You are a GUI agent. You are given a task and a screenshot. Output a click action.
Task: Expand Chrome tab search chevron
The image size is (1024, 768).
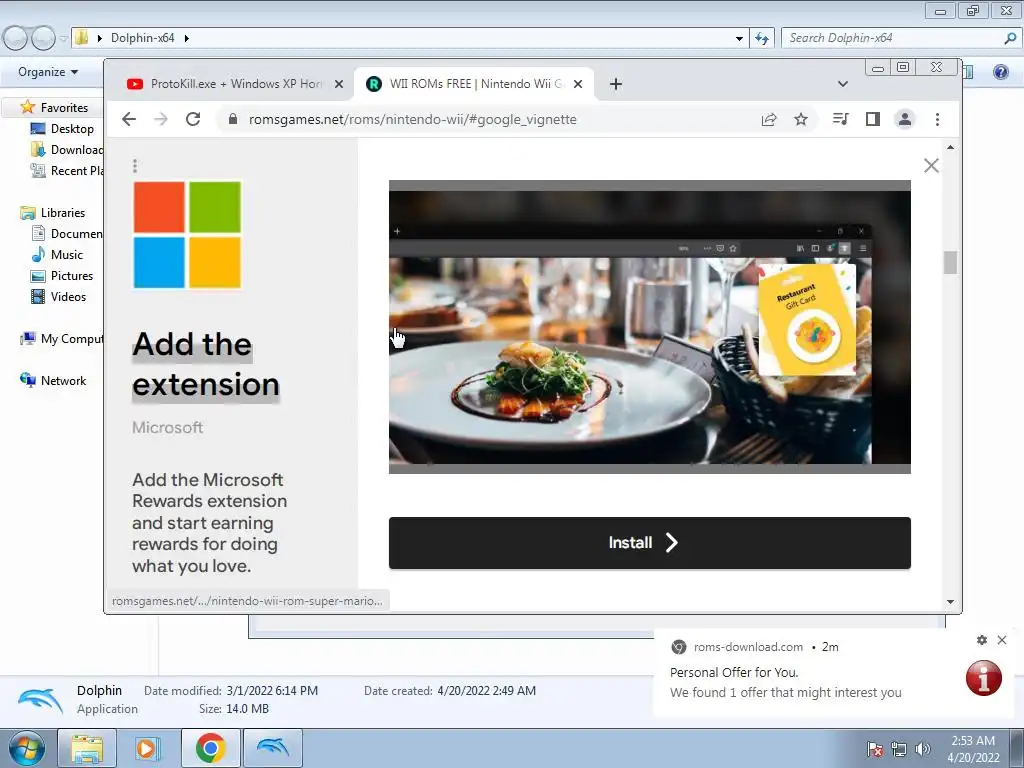(x=842, y=84)
